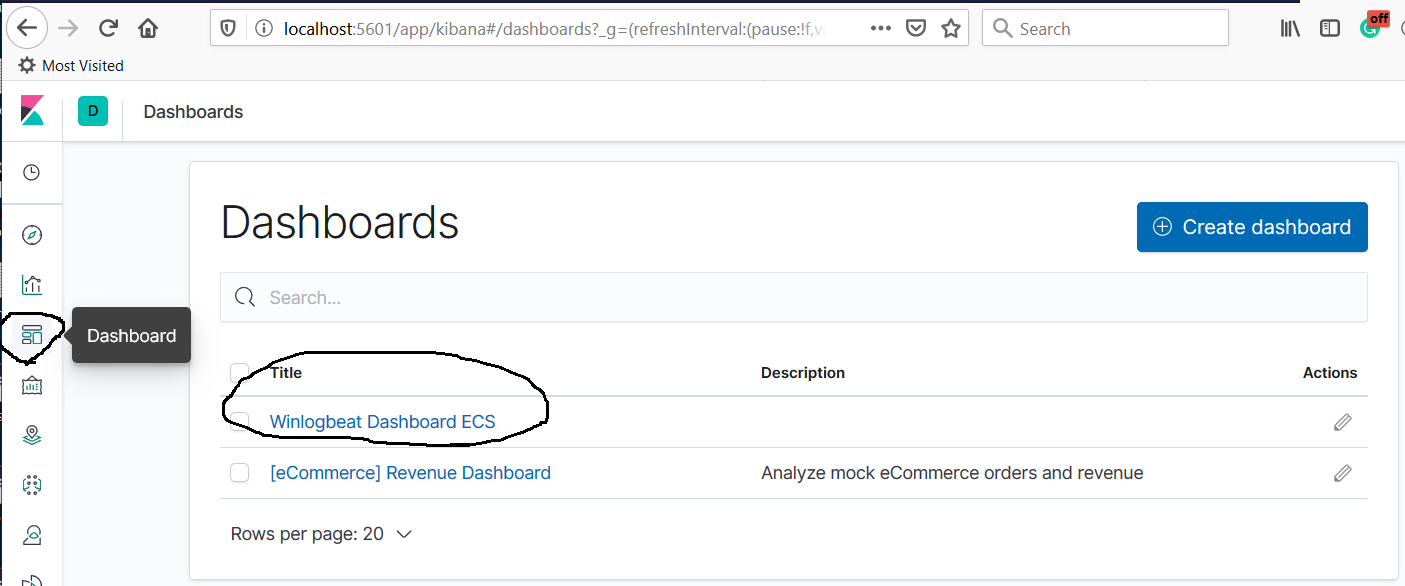1405x586 pixels.
Task: Click the green D space avatar
Action: [x=93, y=111]
